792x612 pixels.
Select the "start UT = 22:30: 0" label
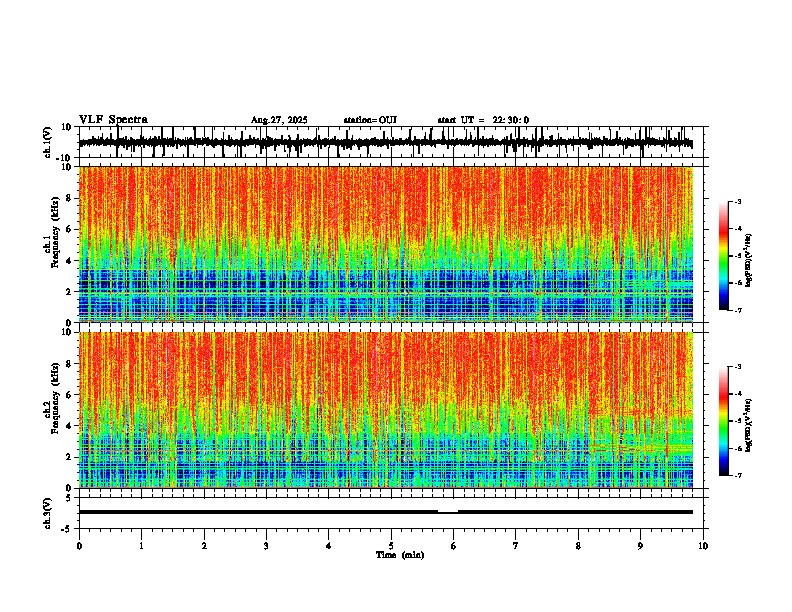pyautogui.click(x=483, y=120)
